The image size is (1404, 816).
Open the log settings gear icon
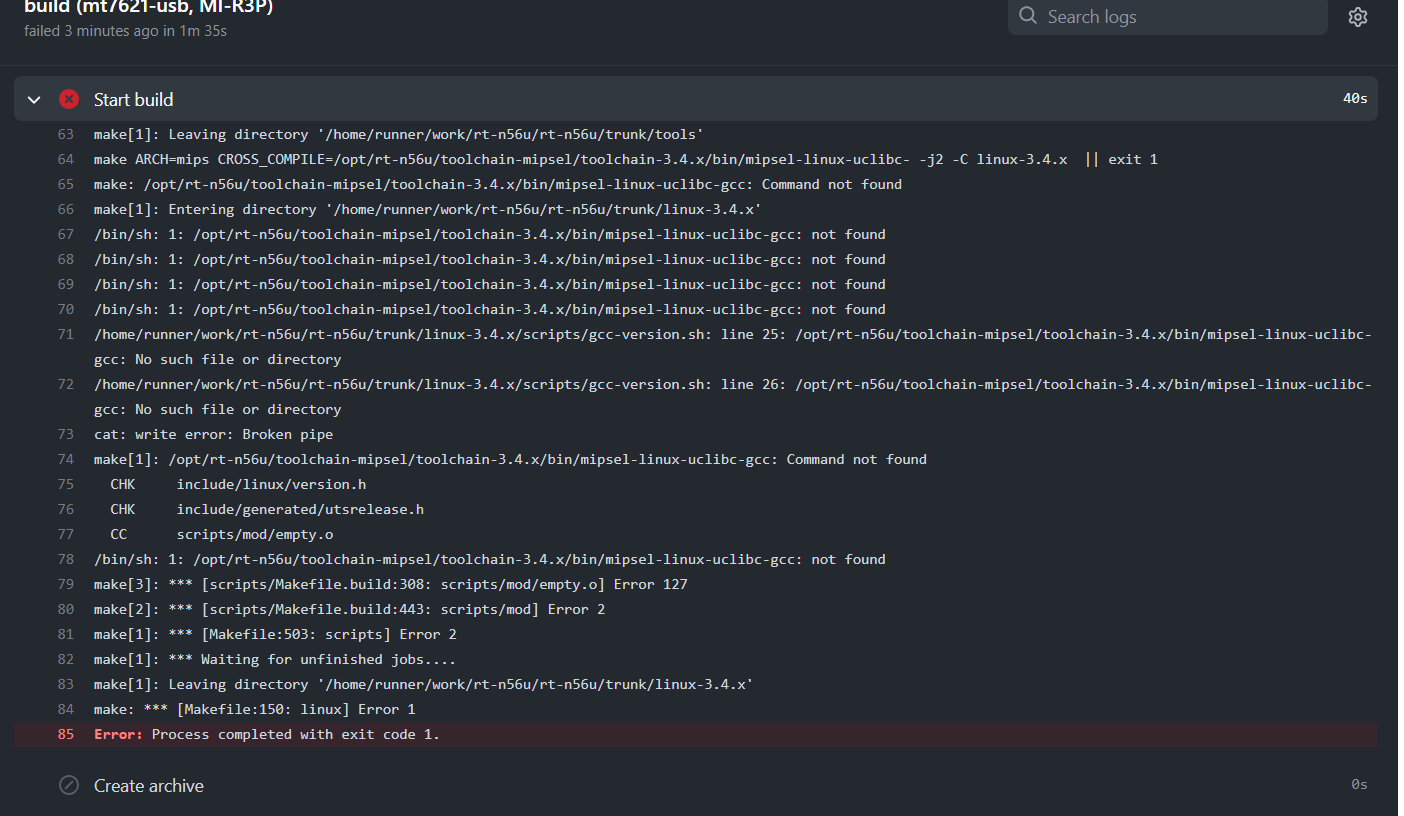[x=1357, y=17]
